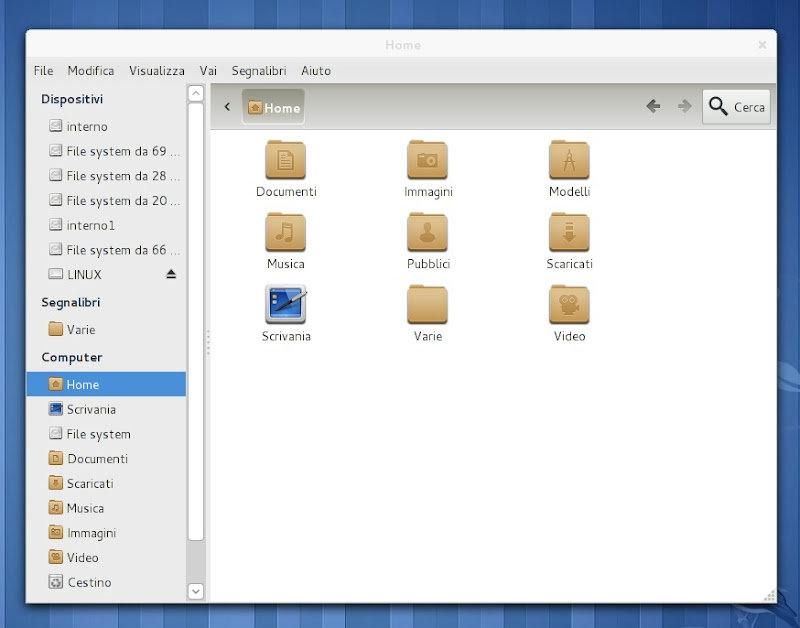
Task: Select the interno device in sidebar
Action: [x=106, y=126]
